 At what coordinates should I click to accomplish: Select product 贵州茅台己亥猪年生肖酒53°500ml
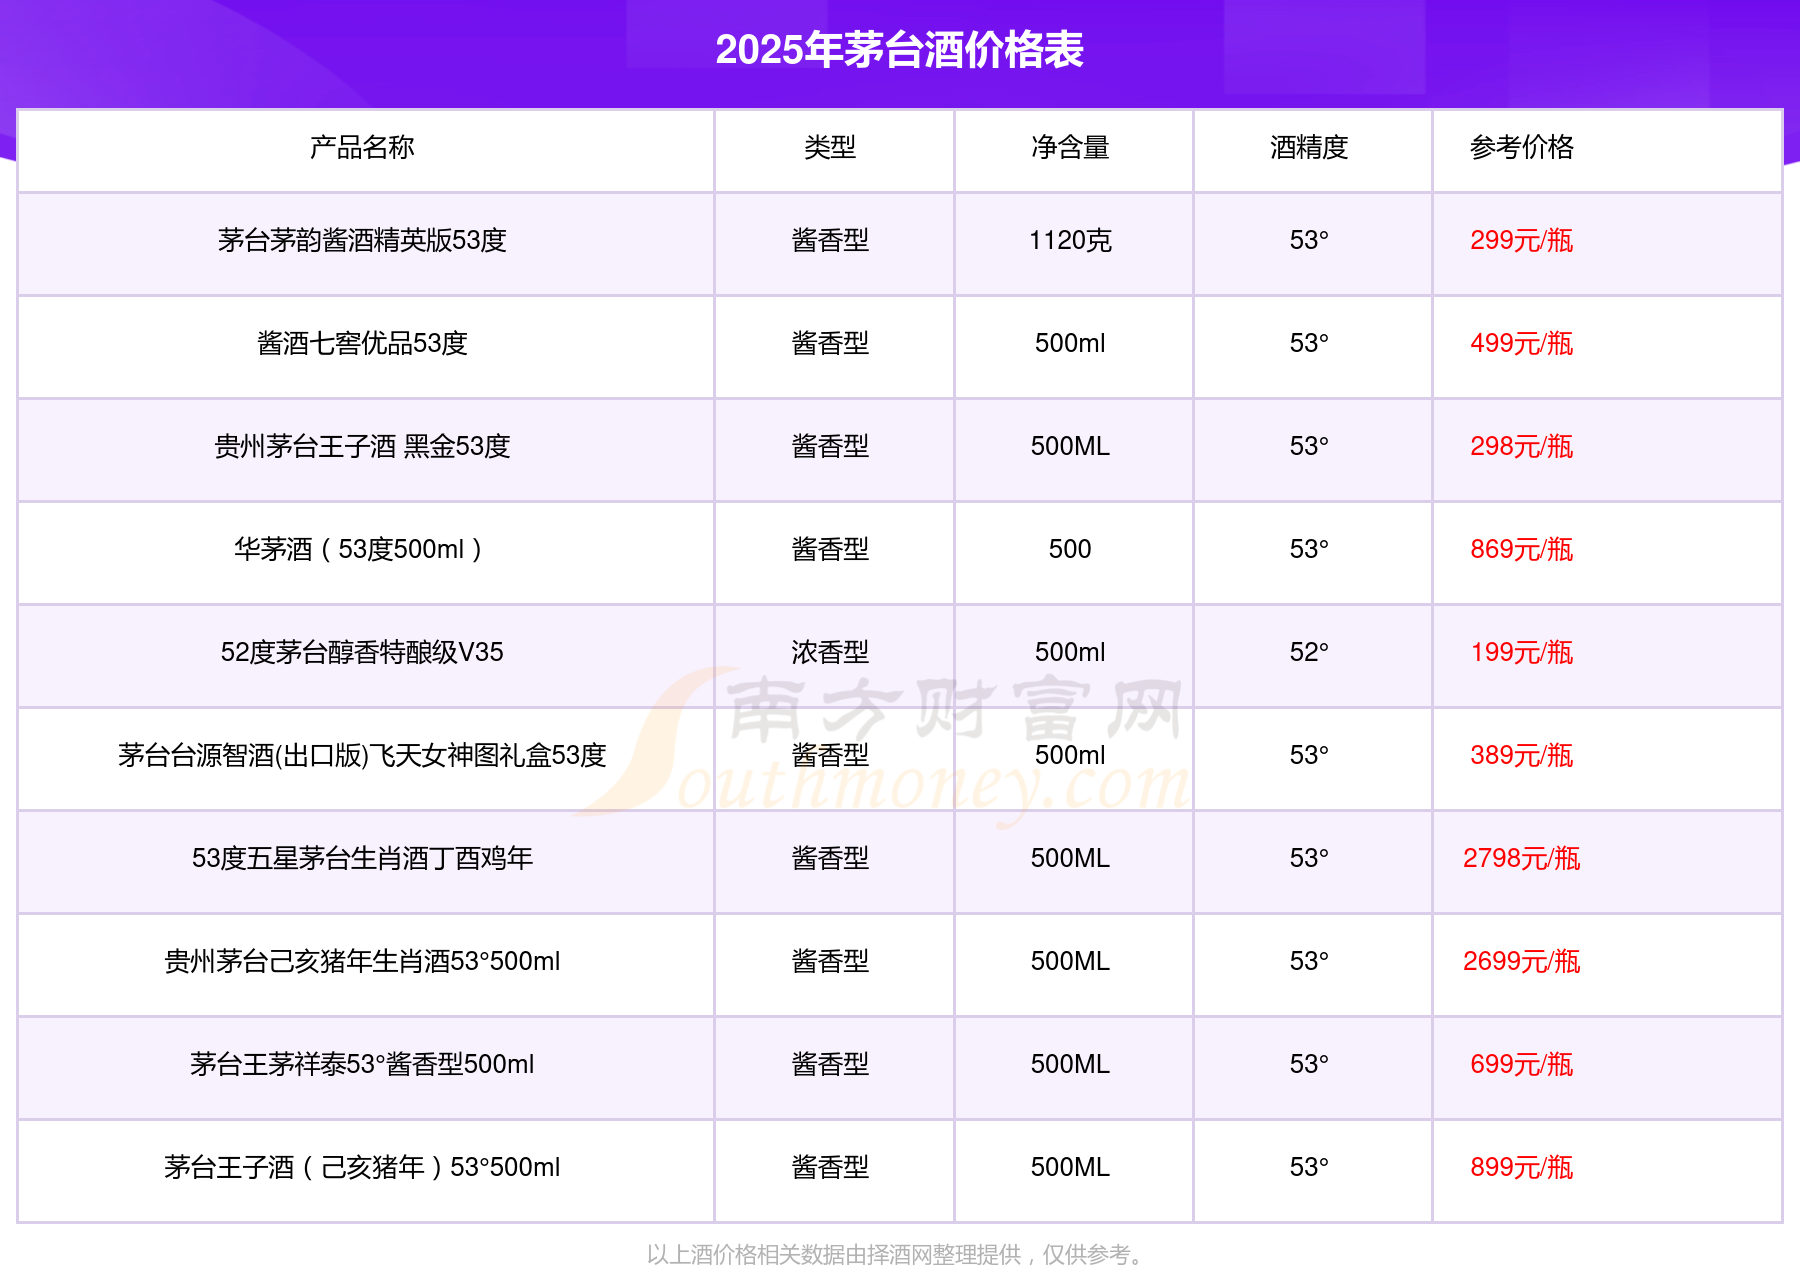(362, 962)
